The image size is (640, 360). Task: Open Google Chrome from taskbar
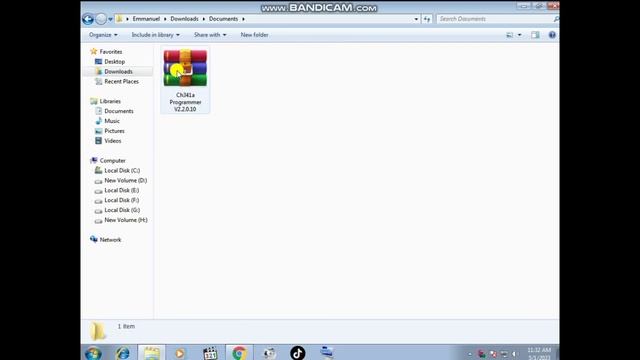coord(239,353)
